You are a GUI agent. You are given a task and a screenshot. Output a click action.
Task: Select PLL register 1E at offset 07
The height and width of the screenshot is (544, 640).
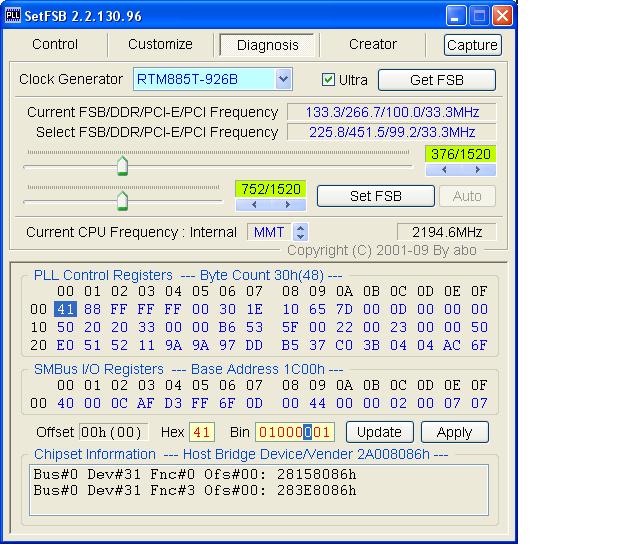coord(254,309)
